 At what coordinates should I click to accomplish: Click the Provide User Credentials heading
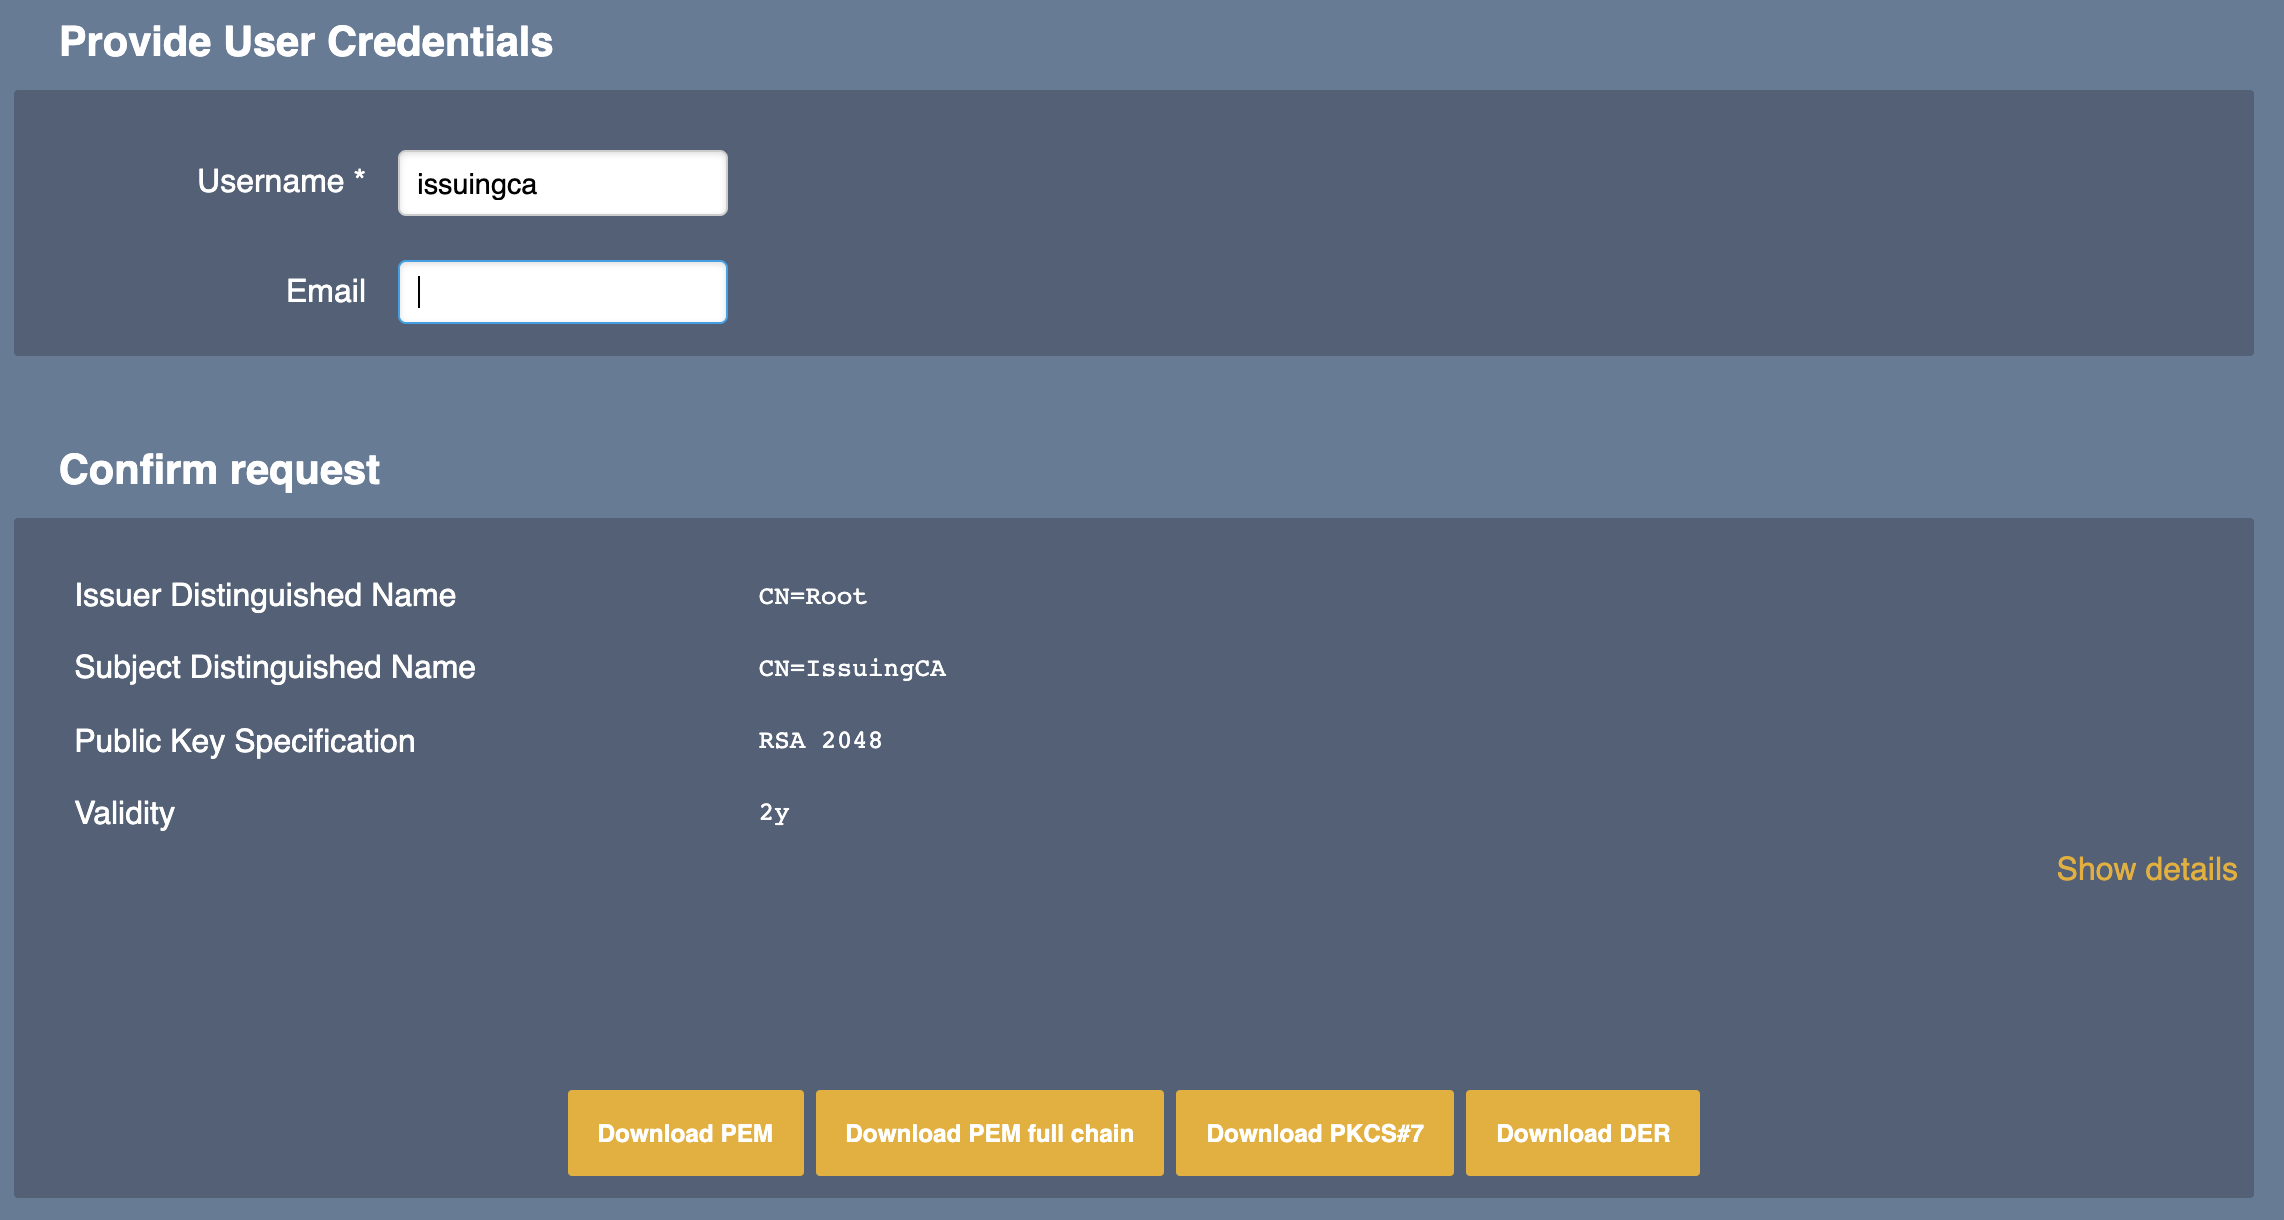(x=306, y=42)
